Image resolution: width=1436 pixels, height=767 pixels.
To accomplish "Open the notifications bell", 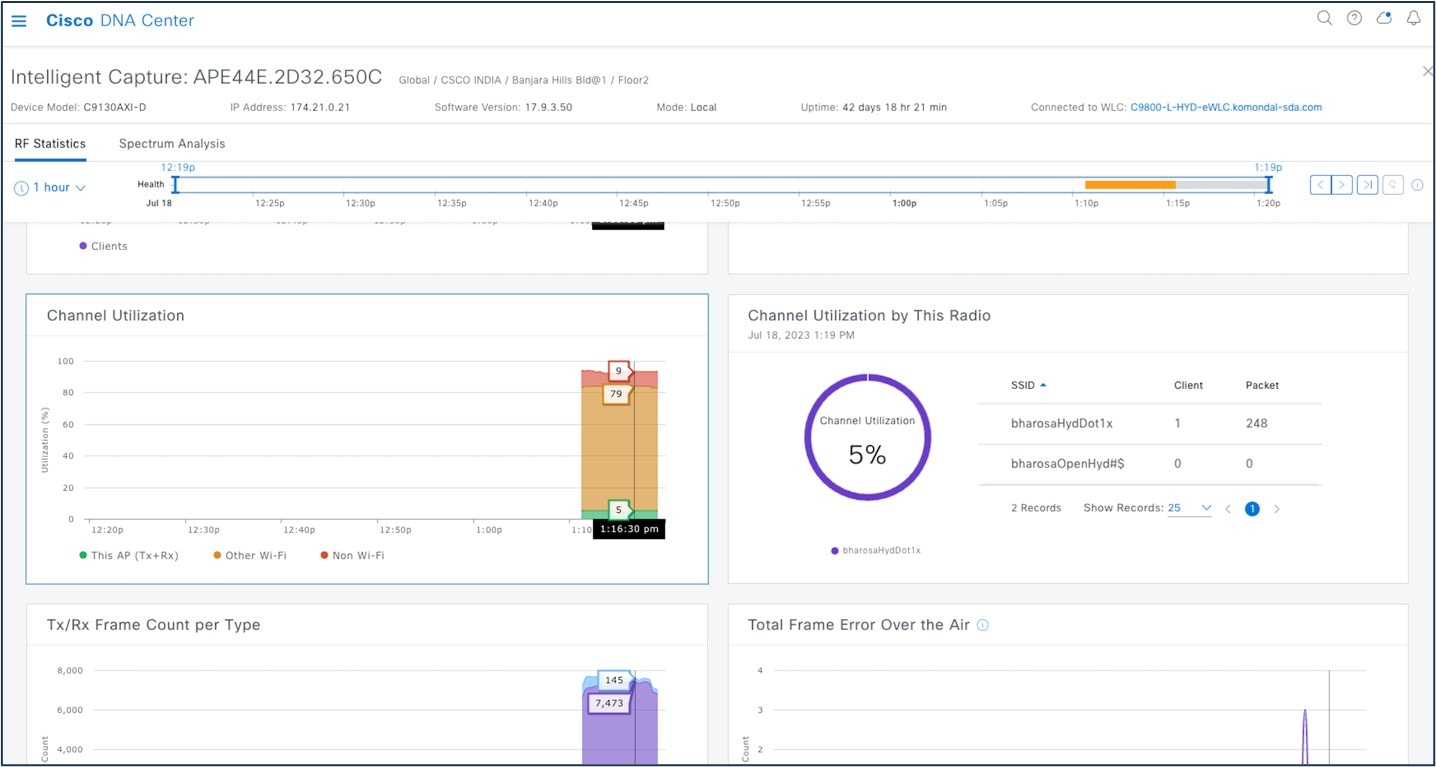I will tap(1413, 18).
